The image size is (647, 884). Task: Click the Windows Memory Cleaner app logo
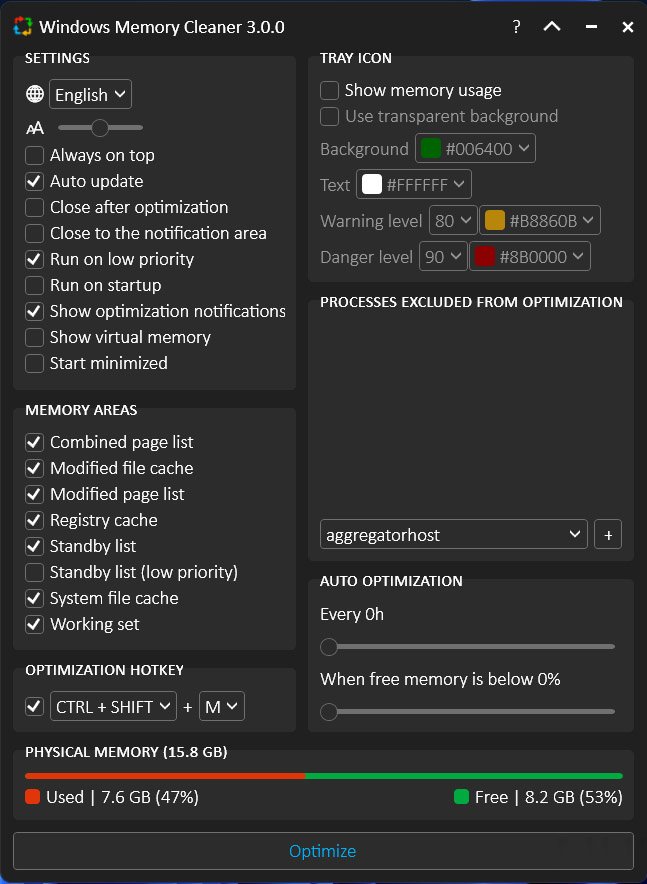(22, 27)
